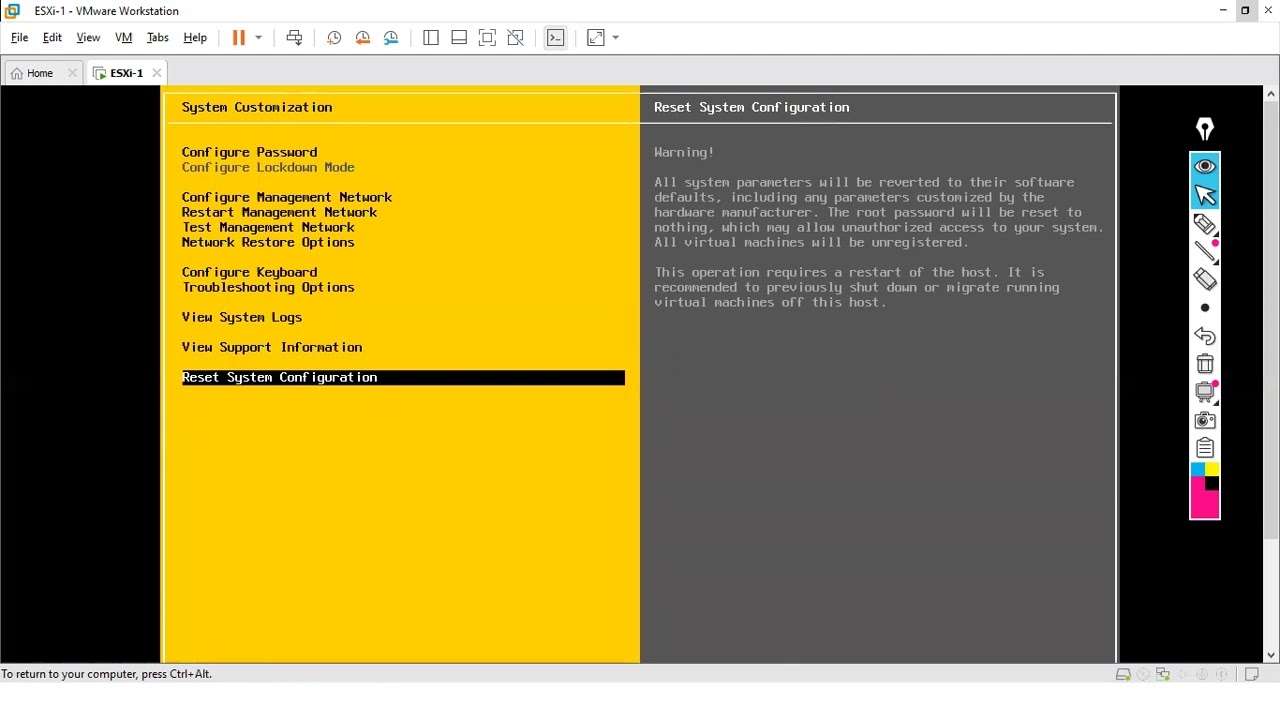This screenshot has width=1280, height=720.
Task: Click the whiteboard easel icon
Action: 1205,392
